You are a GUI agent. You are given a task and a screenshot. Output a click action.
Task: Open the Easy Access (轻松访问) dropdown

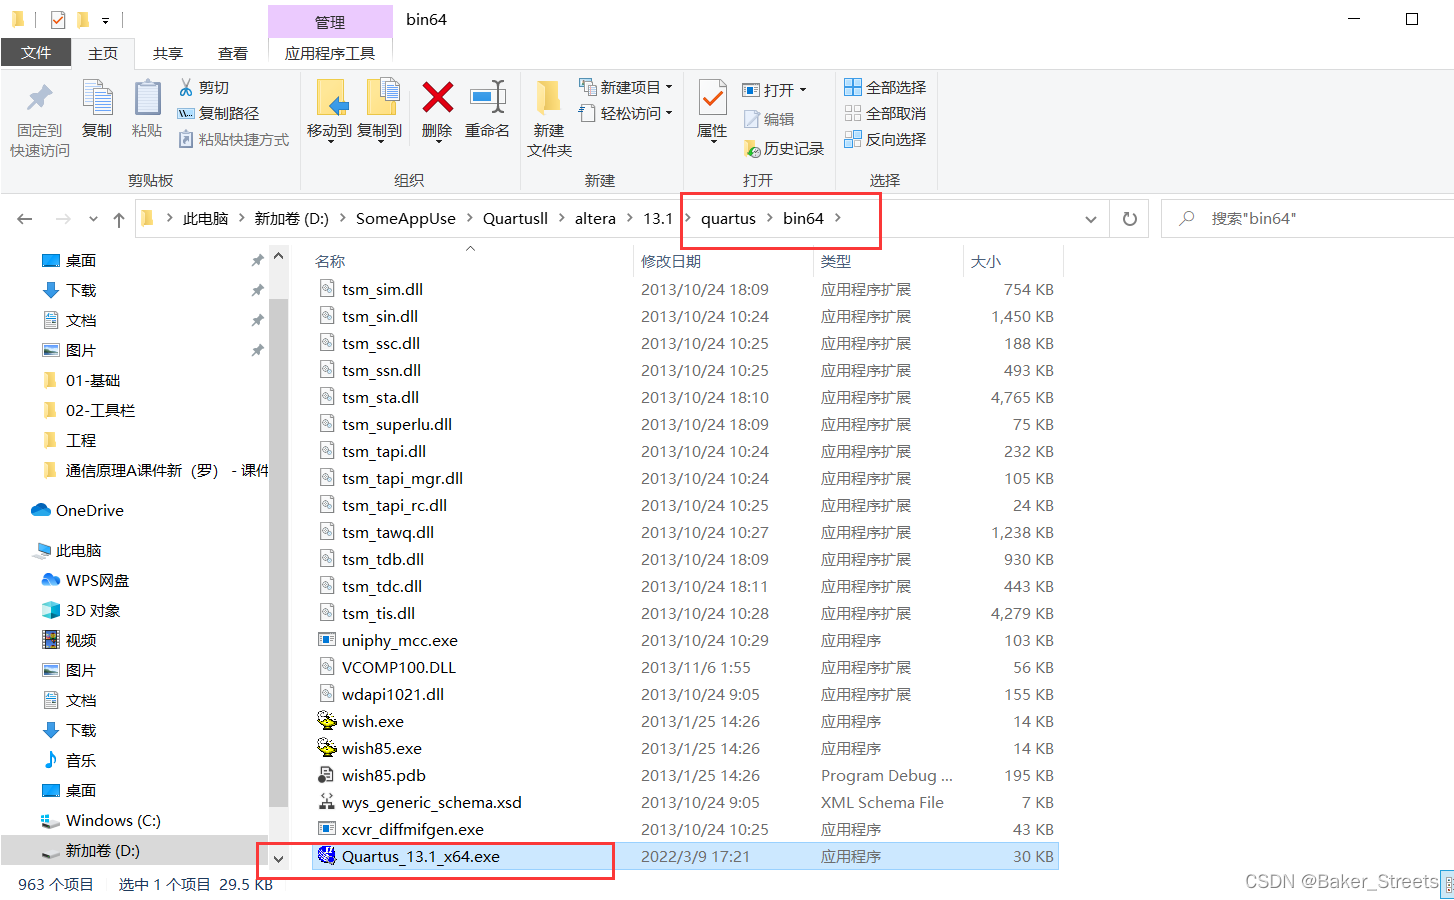point(669,113)
